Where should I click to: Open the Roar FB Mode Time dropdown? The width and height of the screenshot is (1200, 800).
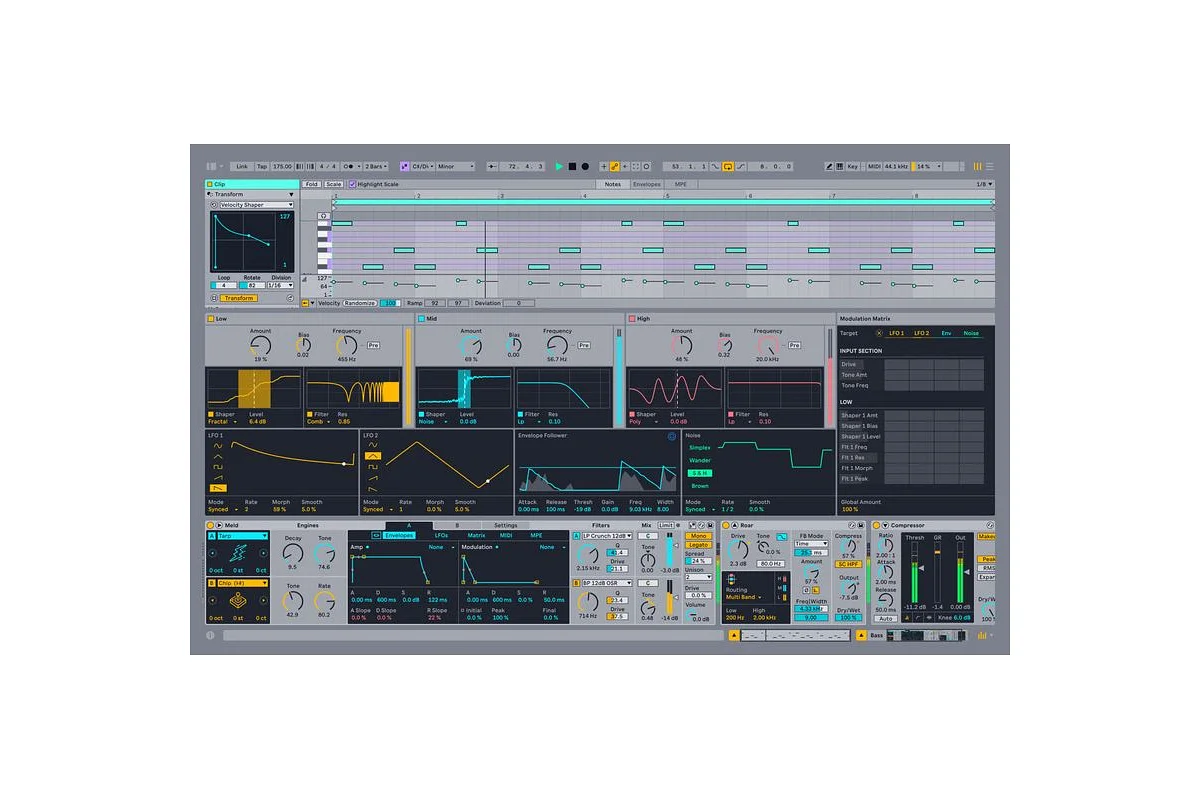click(x=811, y=544)
